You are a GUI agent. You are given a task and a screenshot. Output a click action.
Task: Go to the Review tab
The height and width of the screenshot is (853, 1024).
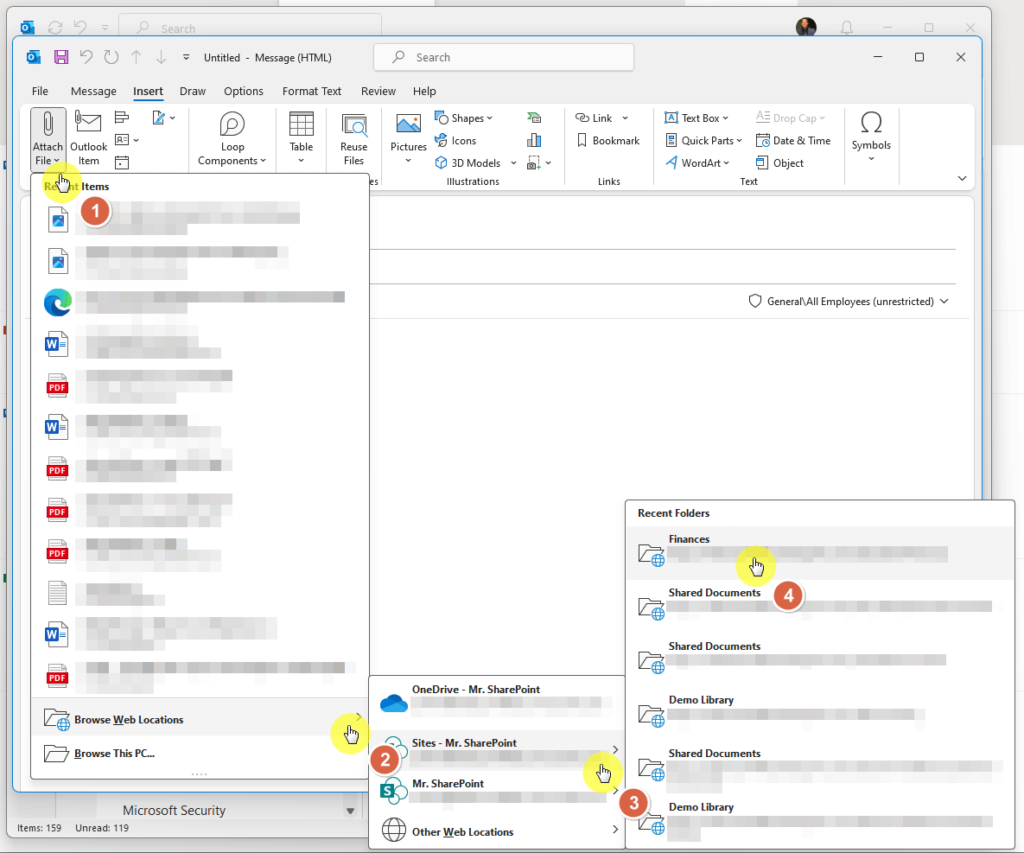pos(378,91)
